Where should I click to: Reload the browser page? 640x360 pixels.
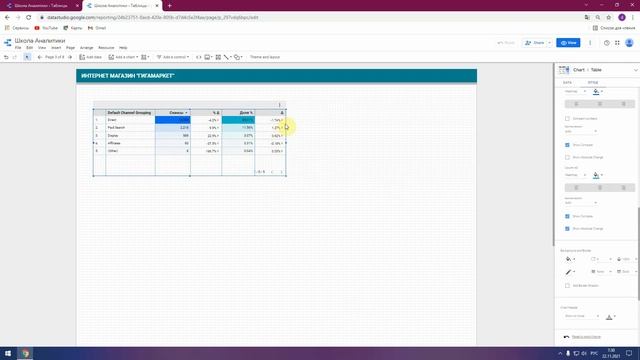point(28,18)
